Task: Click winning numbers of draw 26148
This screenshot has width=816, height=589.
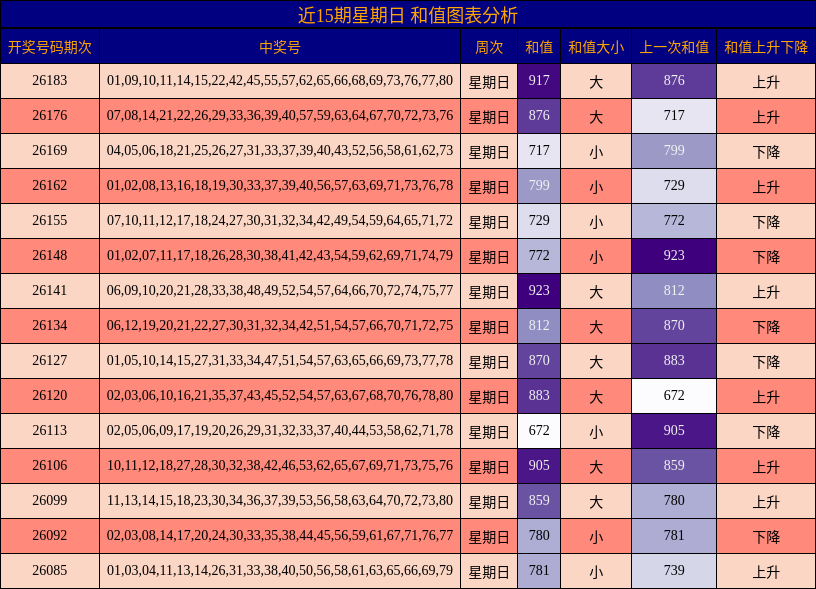Action: (x=280, y=255)
